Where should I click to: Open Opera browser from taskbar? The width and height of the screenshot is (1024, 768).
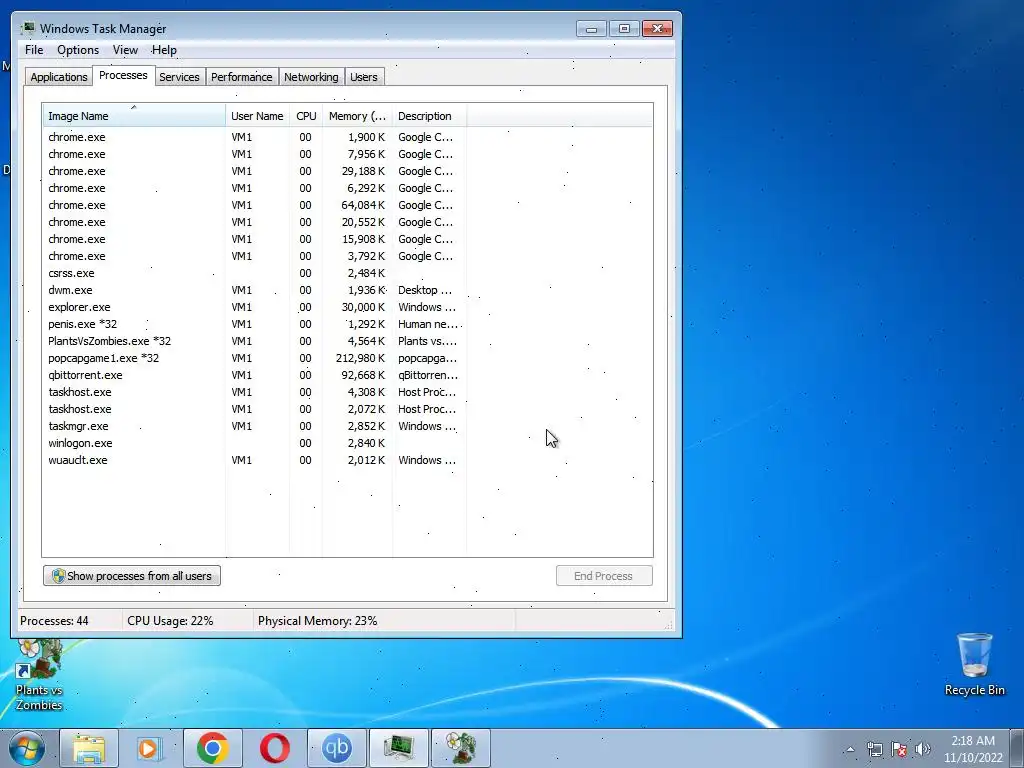click(275, 748)
